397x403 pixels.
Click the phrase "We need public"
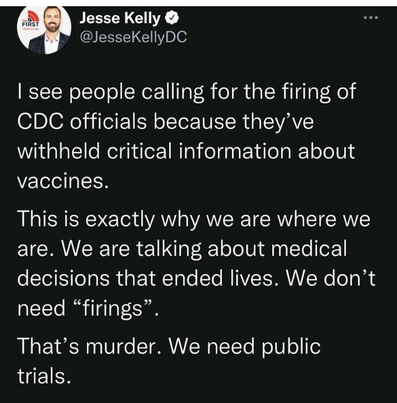tap(245, 348)
